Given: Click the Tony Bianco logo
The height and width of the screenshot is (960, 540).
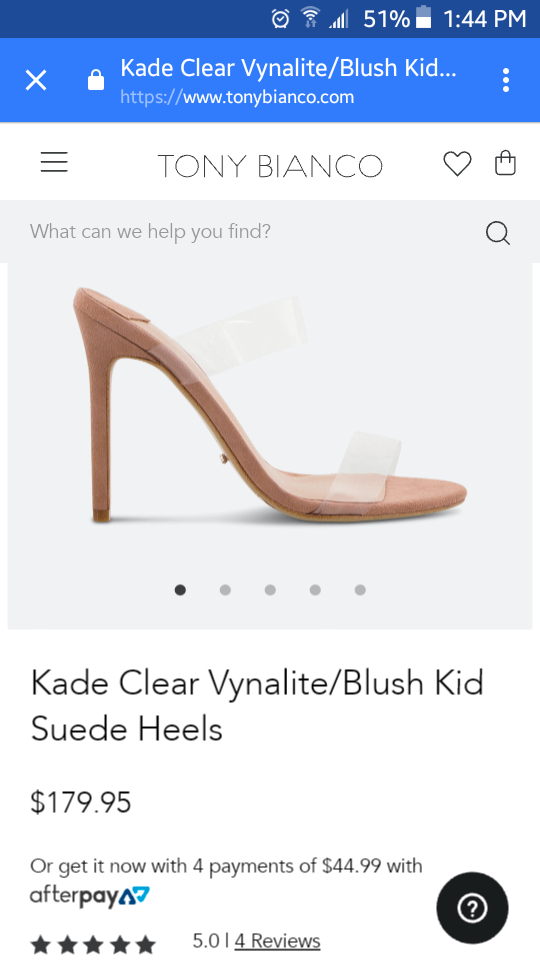Looking at the screenshot, I should pos(270,166).
